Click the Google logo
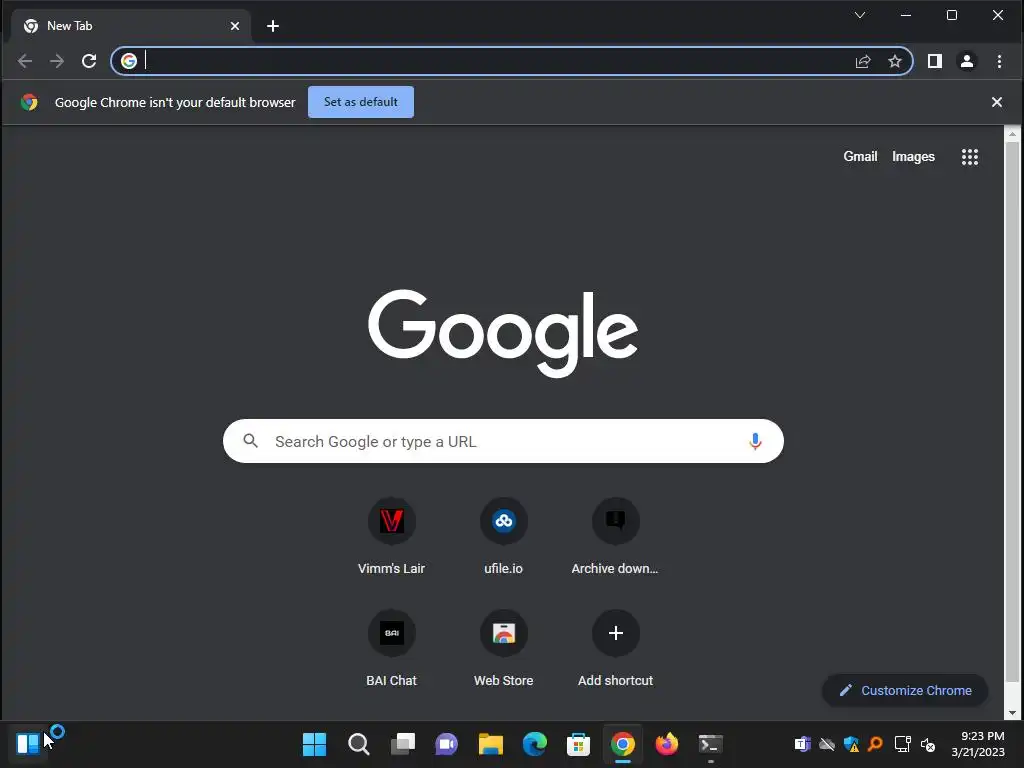The width and height of the screenshot is (1024, 768). click(503, 333)
